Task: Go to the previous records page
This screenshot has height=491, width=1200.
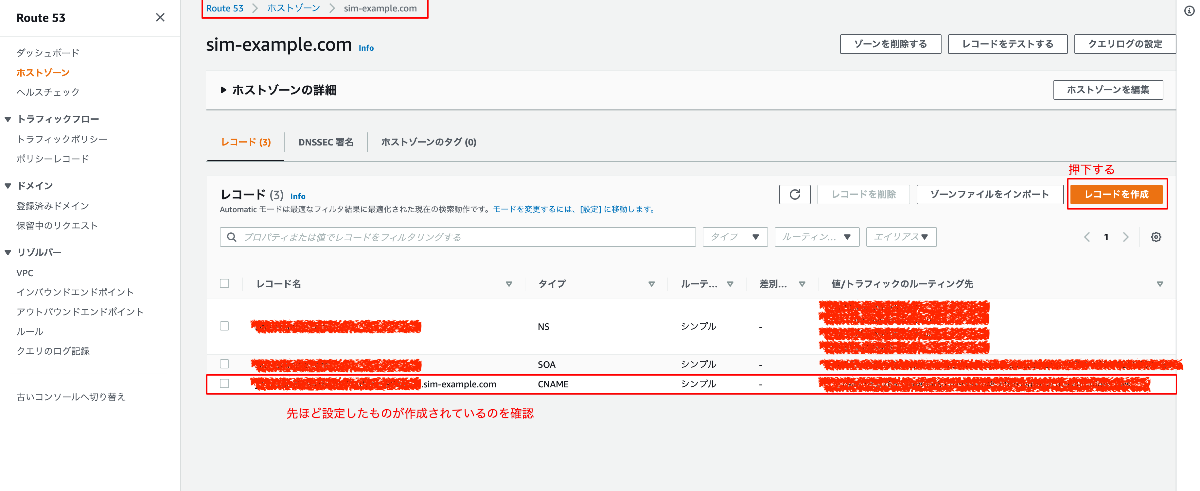Action: [x=1087, y=237]
